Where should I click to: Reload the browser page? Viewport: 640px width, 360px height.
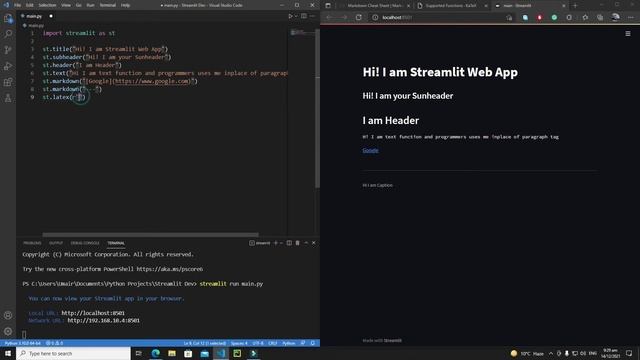(358, 18)
